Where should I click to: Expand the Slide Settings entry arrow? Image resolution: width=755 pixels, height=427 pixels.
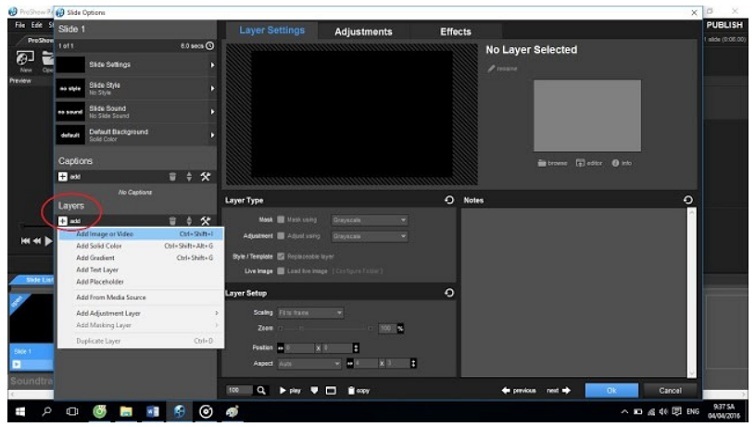[x=212, y=65]
